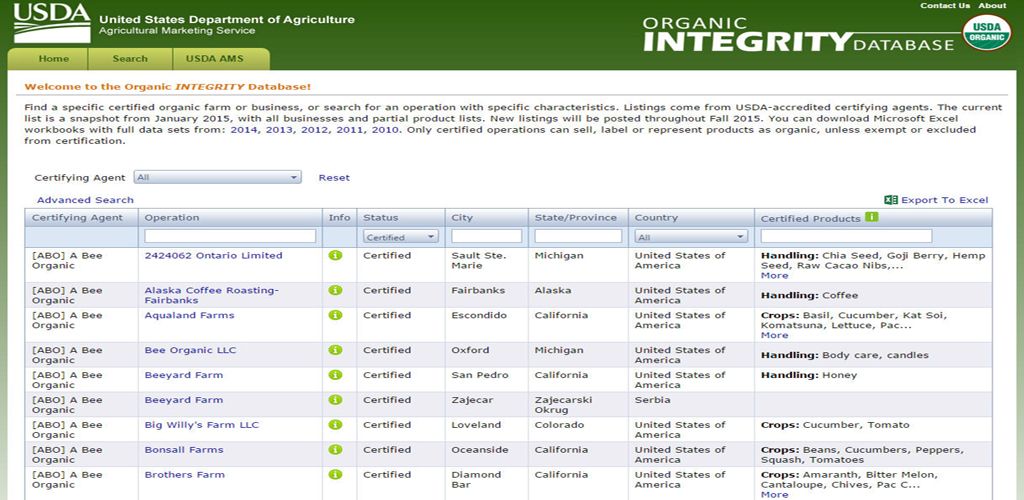1024x500 pixels.
Task: Open Brothers Farm operation
Action: [184, 475]
